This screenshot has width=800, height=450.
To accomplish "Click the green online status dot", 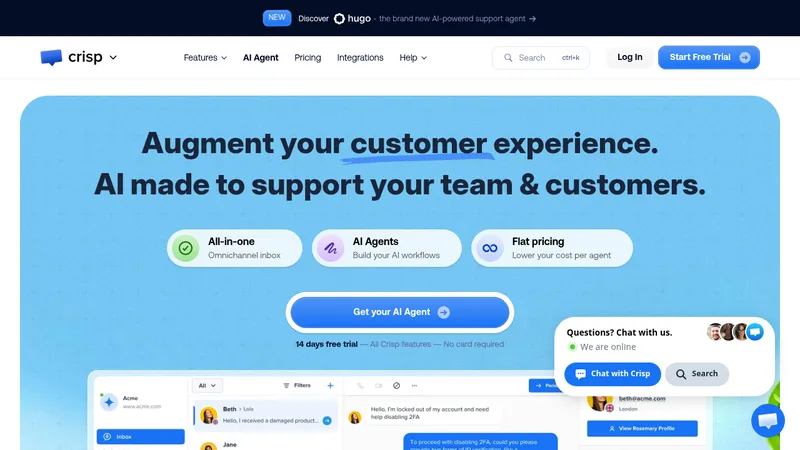I will pos(572,347).
